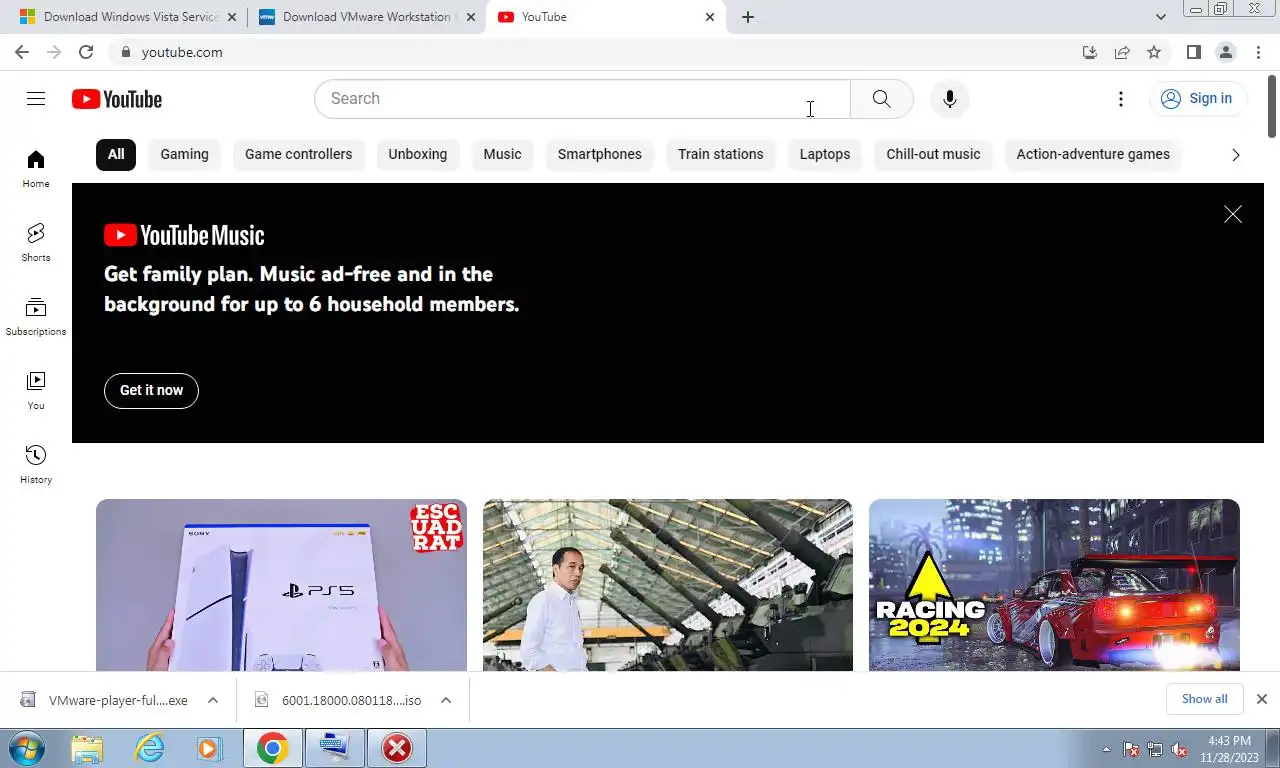This screenshot has width=1280, height=768.
Task: Select the Chill-out music chip
Action: click(933, 154)
